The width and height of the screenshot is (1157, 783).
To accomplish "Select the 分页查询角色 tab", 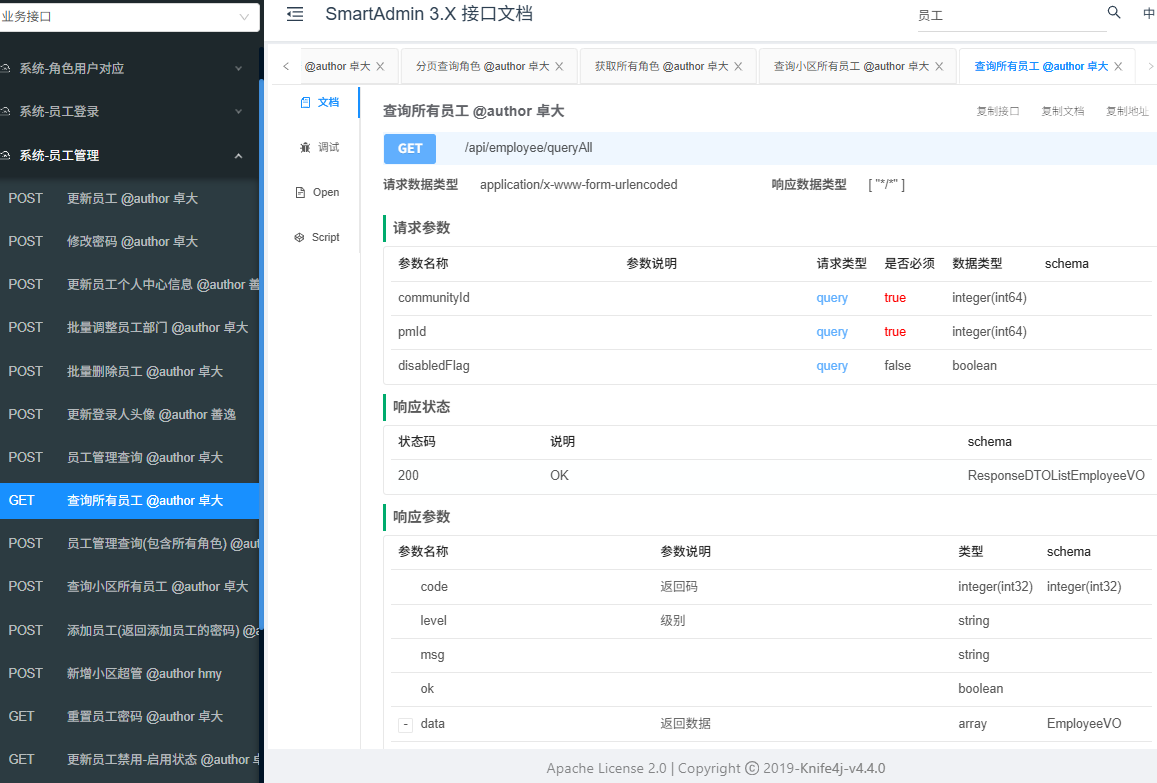I will (x=483, y=66).
